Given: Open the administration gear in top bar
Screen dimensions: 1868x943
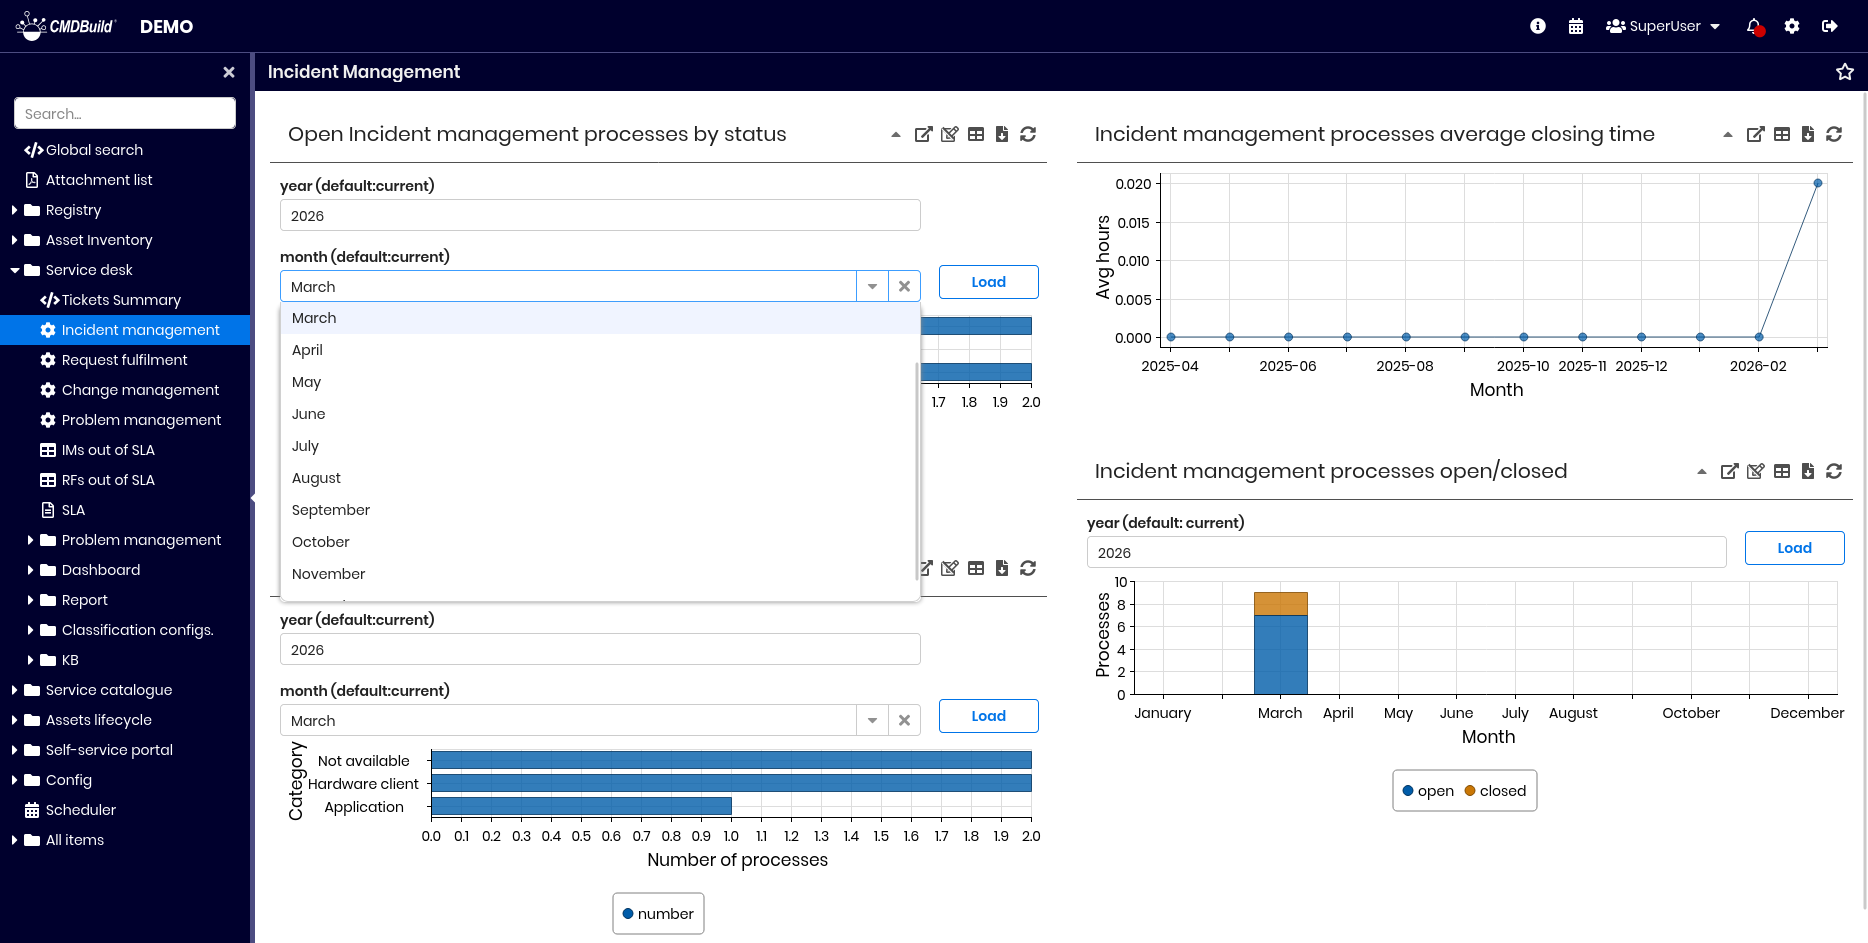Looking at the screenshot, I should click(x=1791, y=26).
